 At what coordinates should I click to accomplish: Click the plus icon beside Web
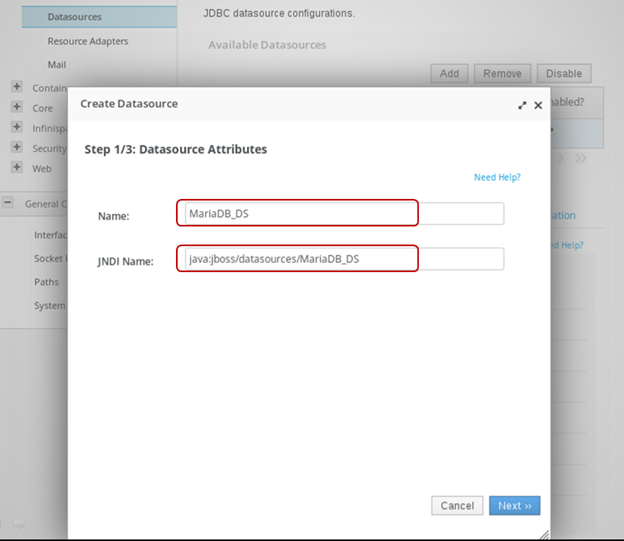click(17, 168)
